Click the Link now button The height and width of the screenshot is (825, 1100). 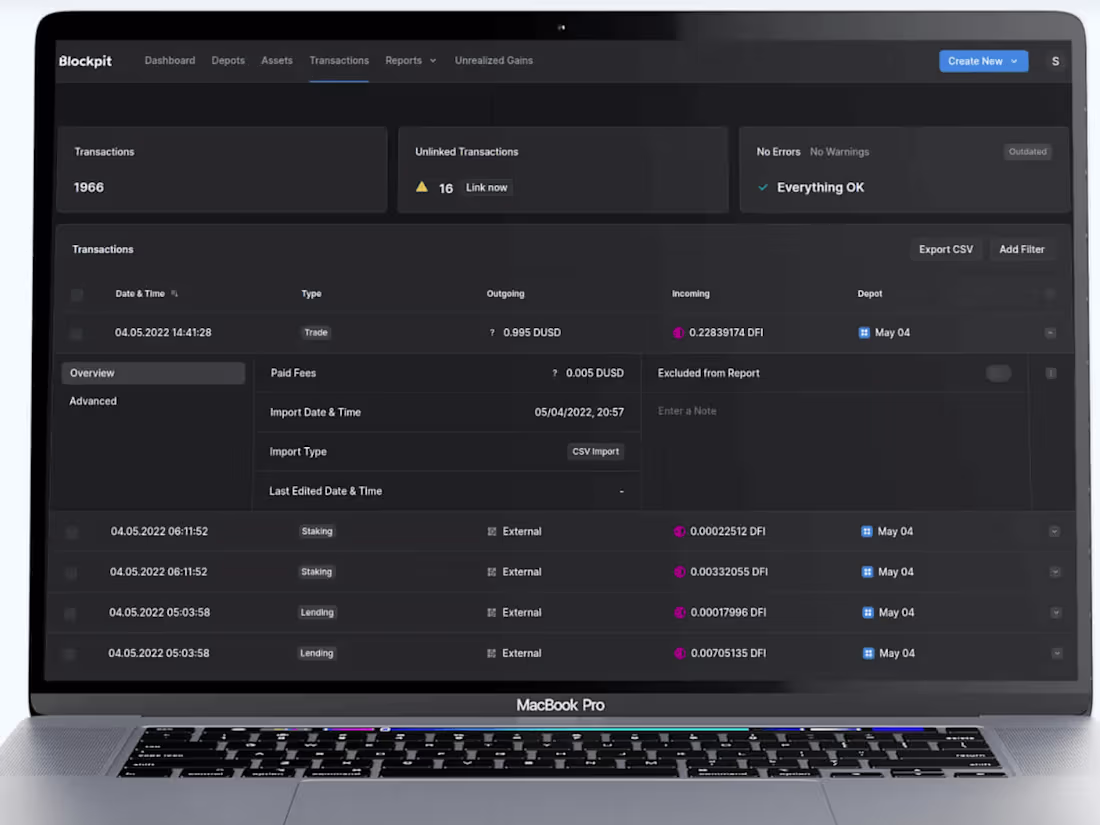coord(486,187)
